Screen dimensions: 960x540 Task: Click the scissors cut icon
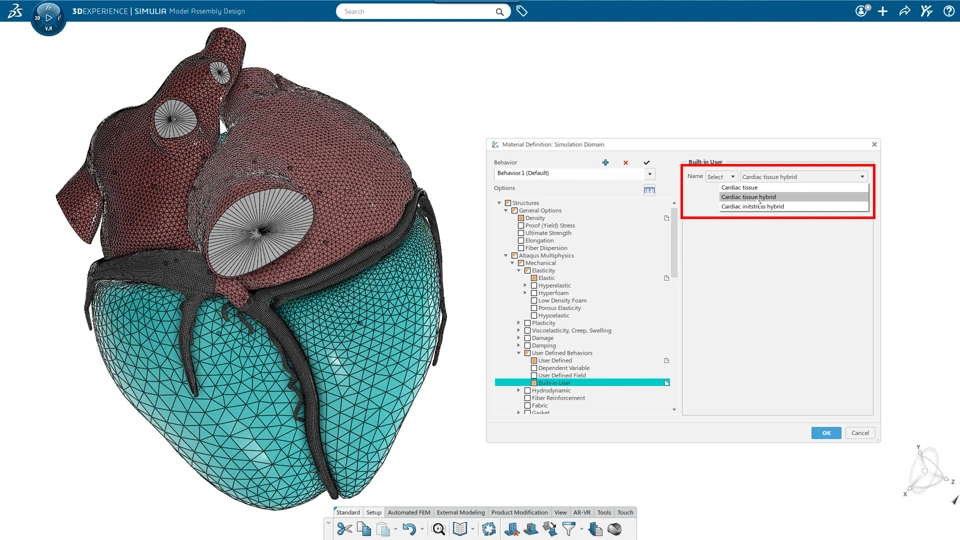click(x=344, y=529)
